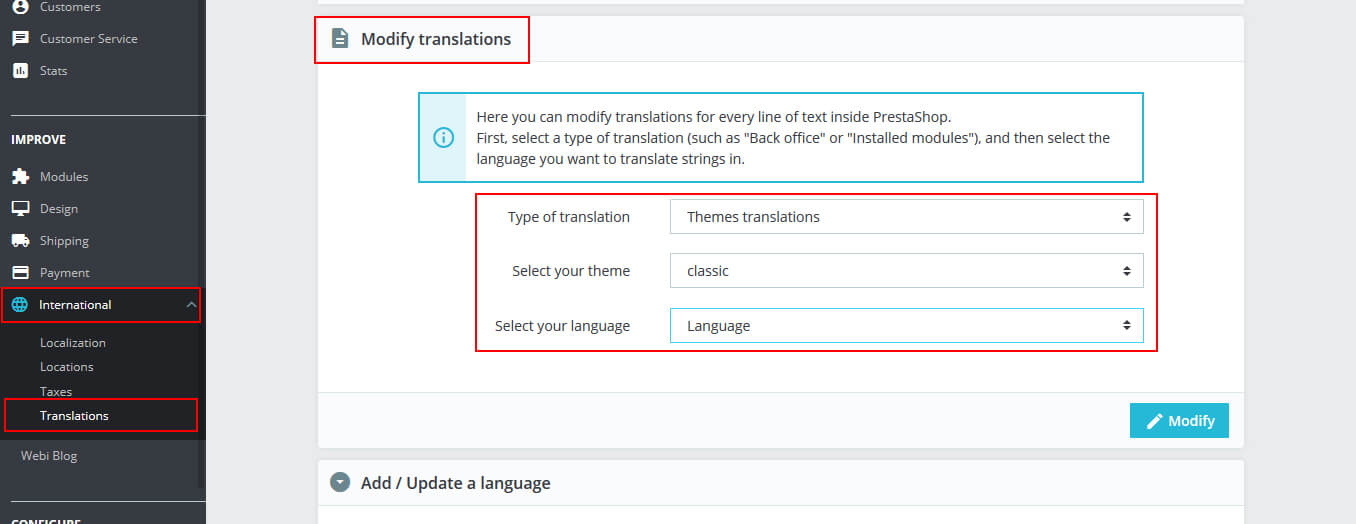This screenshot has width=1356, height=524.
Task: Click the Shipping truck icon
Action: click(20, 241)
